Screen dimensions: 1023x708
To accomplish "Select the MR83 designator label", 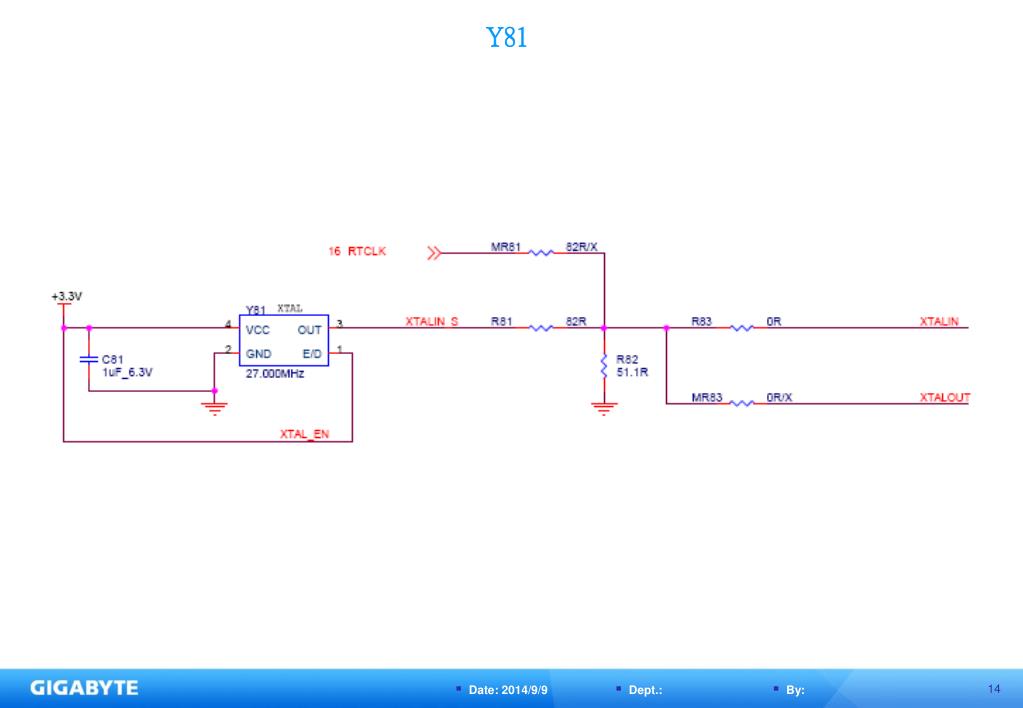I will [707, 397].
